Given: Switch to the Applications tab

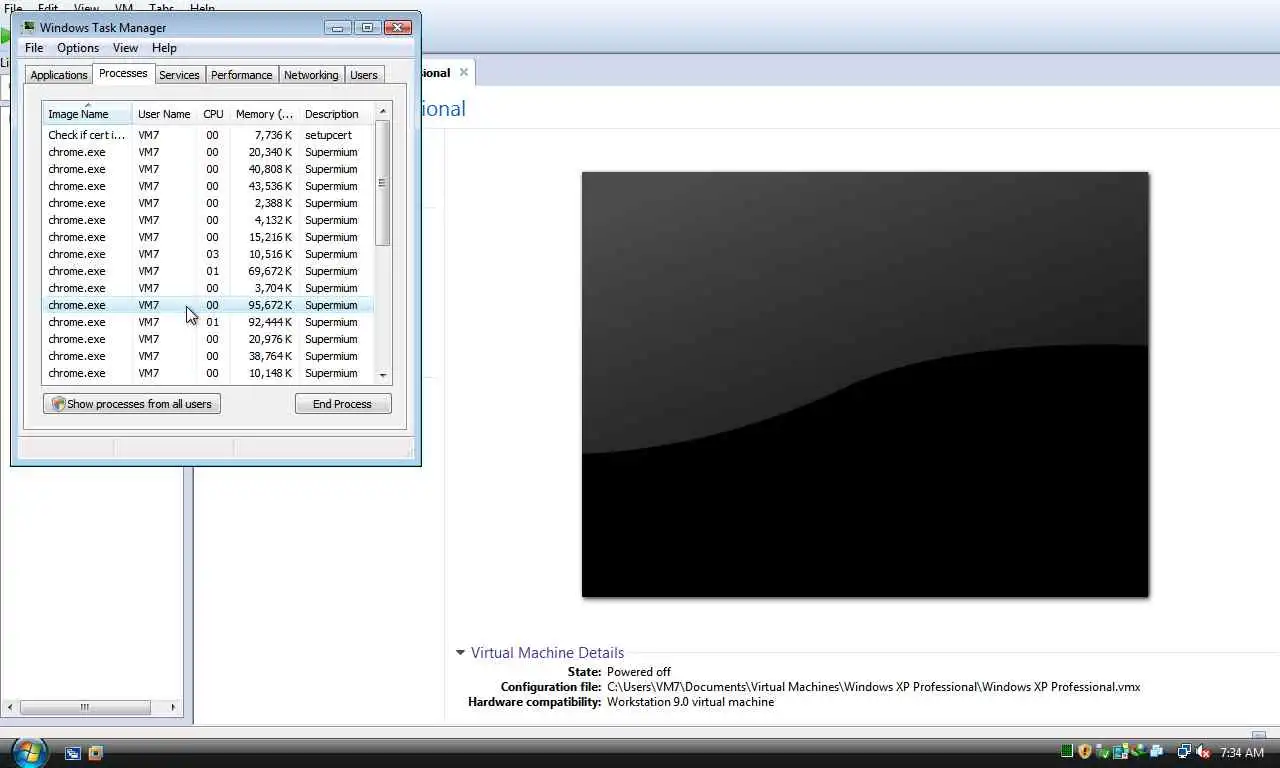Looking at the screenshot, I should 59,75.
